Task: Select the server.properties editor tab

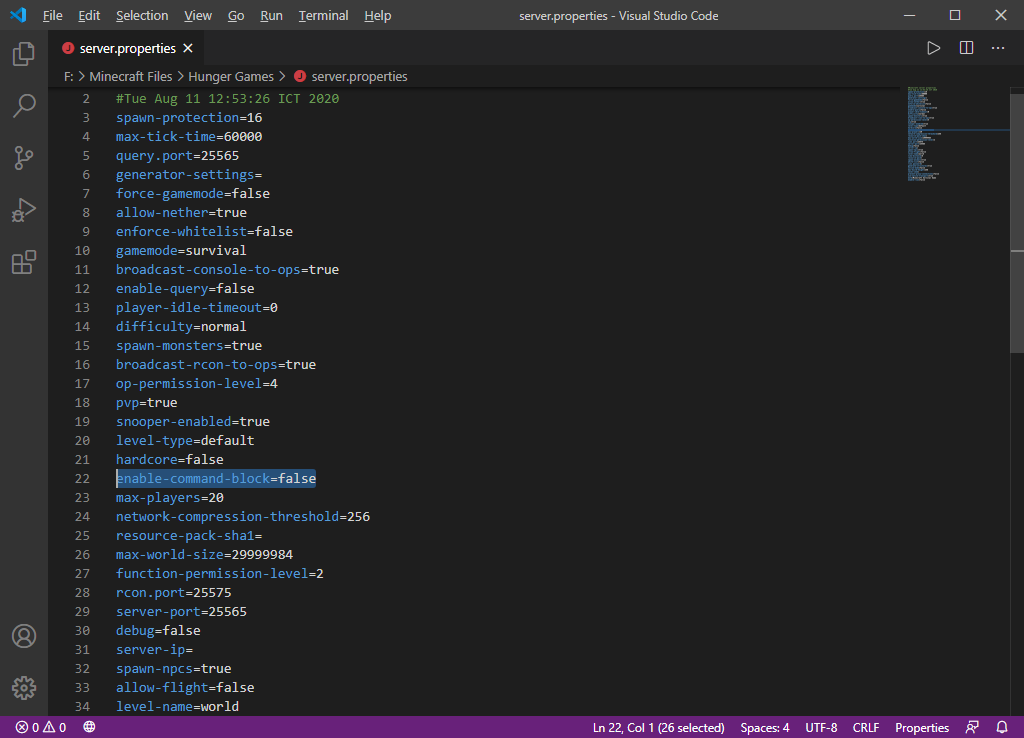Action: coord(127,48)
